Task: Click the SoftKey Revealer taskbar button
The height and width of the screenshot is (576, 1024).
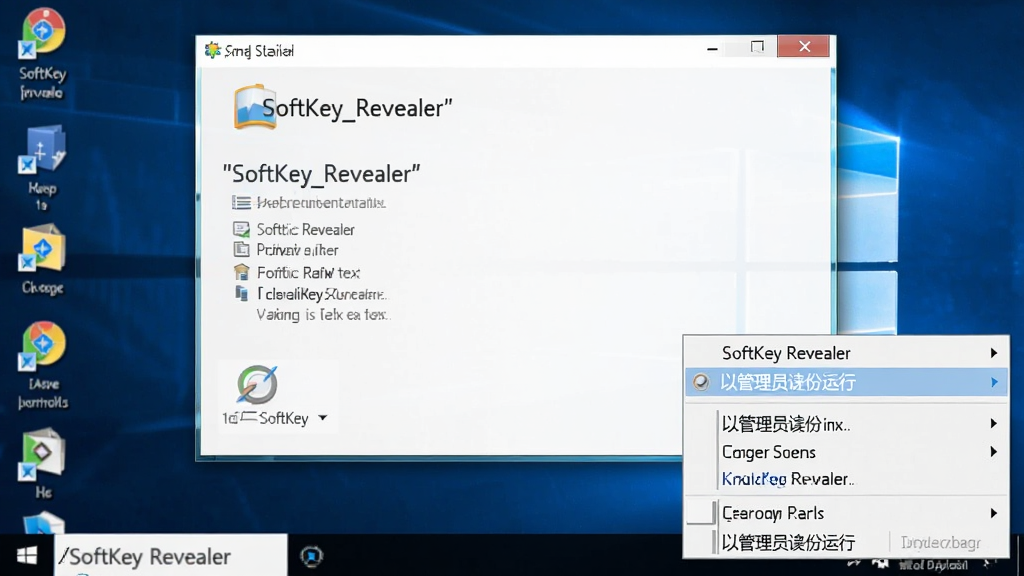Action: point(170,556)
